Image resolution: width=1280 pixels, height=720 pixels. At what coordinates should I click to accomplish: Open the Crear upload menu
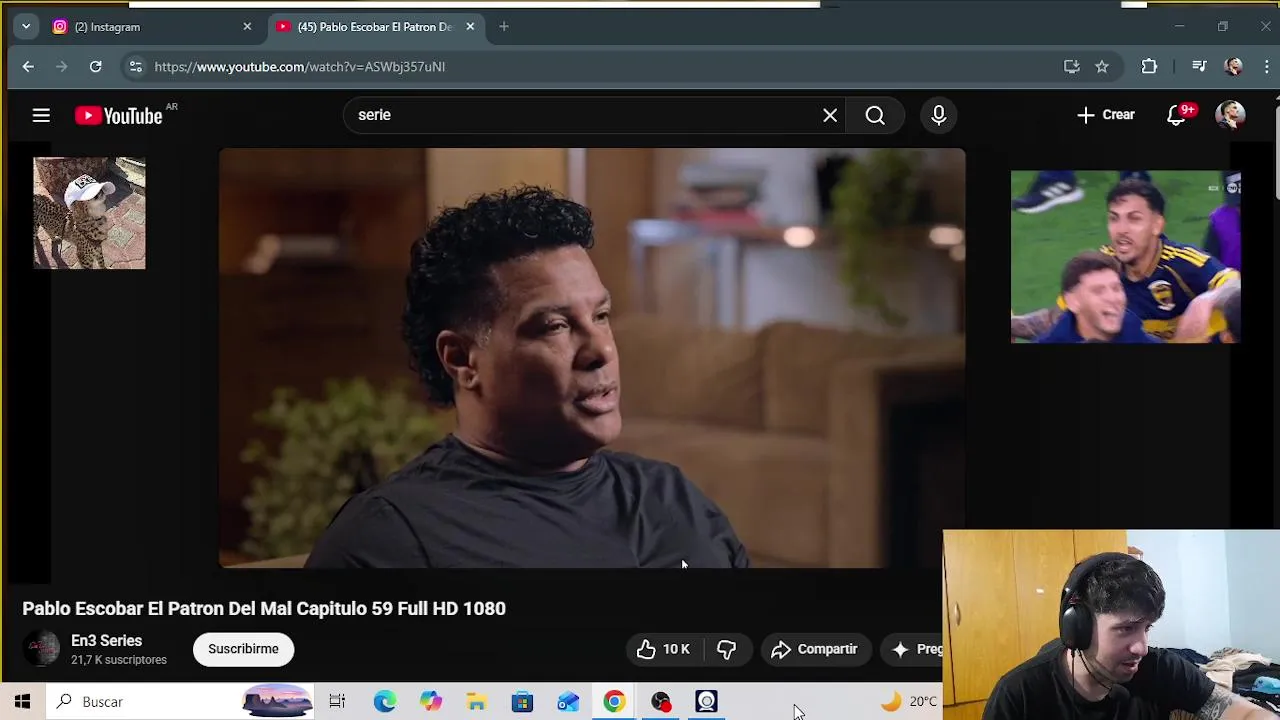tap(1105, 115)
